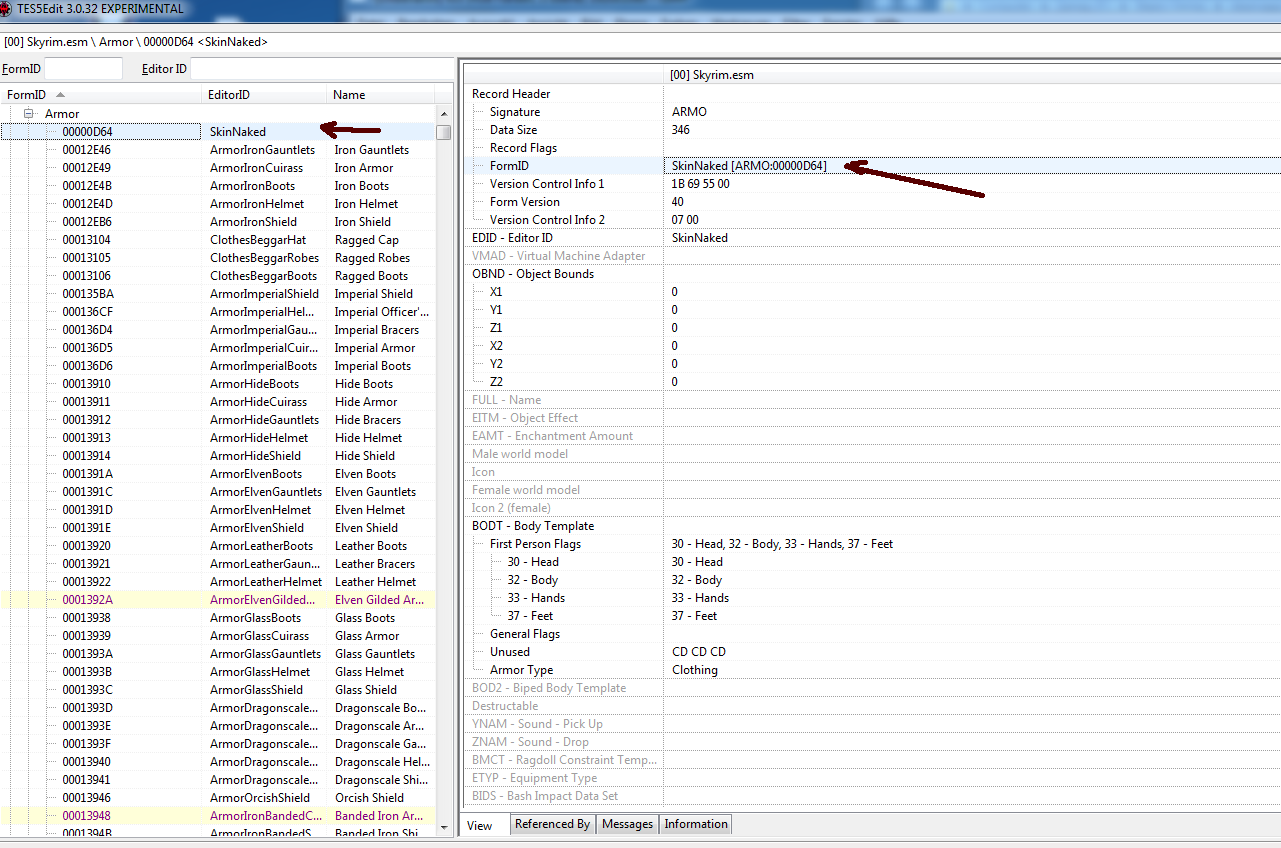1281x848 pixels.
Task: Select the 33 - Hands flag row
Action: 872,598
